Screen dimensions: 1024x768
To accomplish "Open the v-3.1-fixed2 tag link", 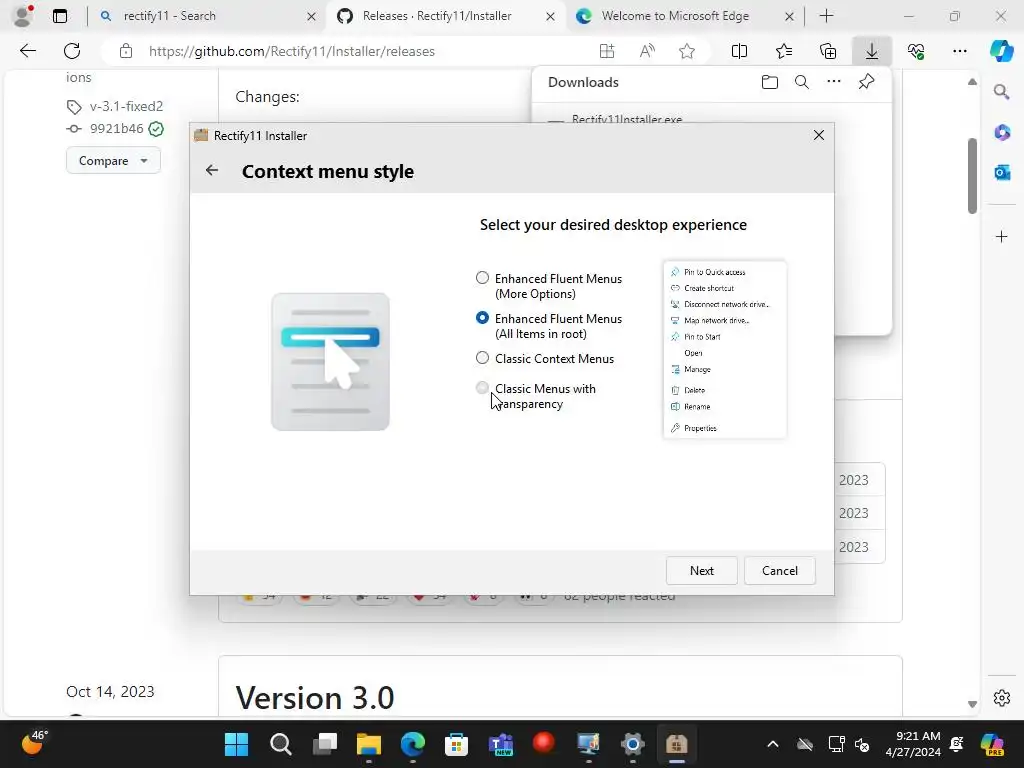I will click(x=127, y=106).
